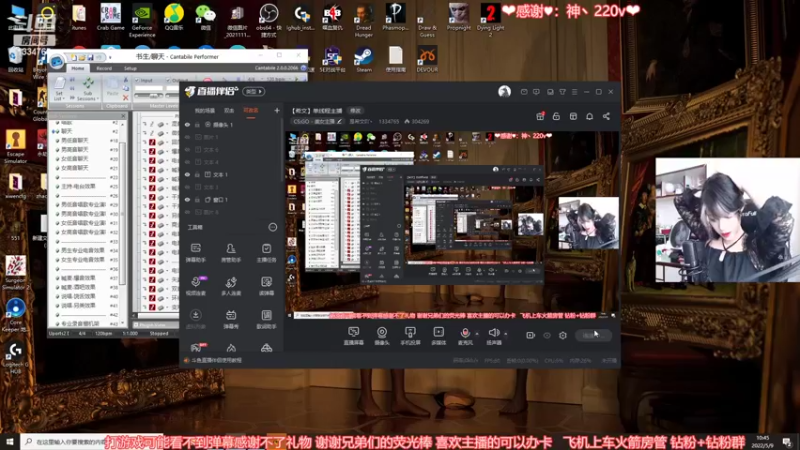Switch to Cantabile's Home tab
This screenshot has height=450, width=800.
click(78, 68)
